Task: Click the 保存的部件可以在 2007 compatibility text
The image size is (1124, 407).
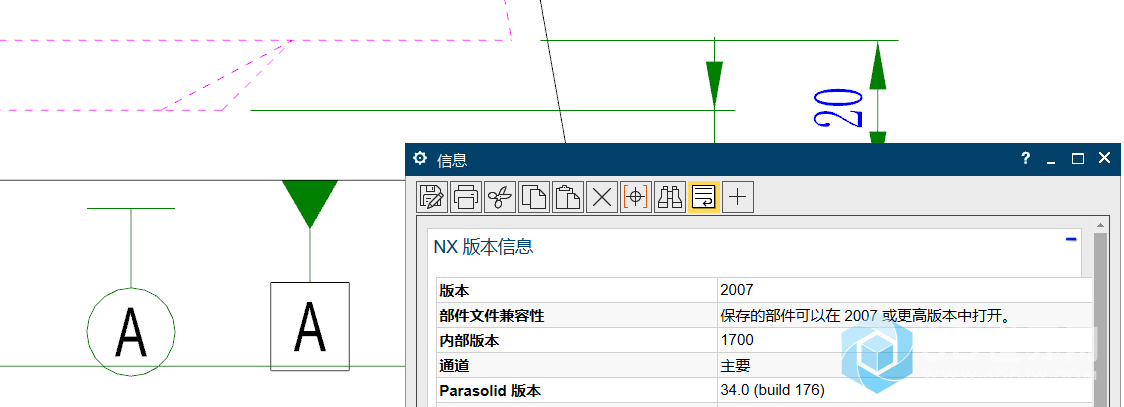Action: pyautogui.click(x=865, y=315)
